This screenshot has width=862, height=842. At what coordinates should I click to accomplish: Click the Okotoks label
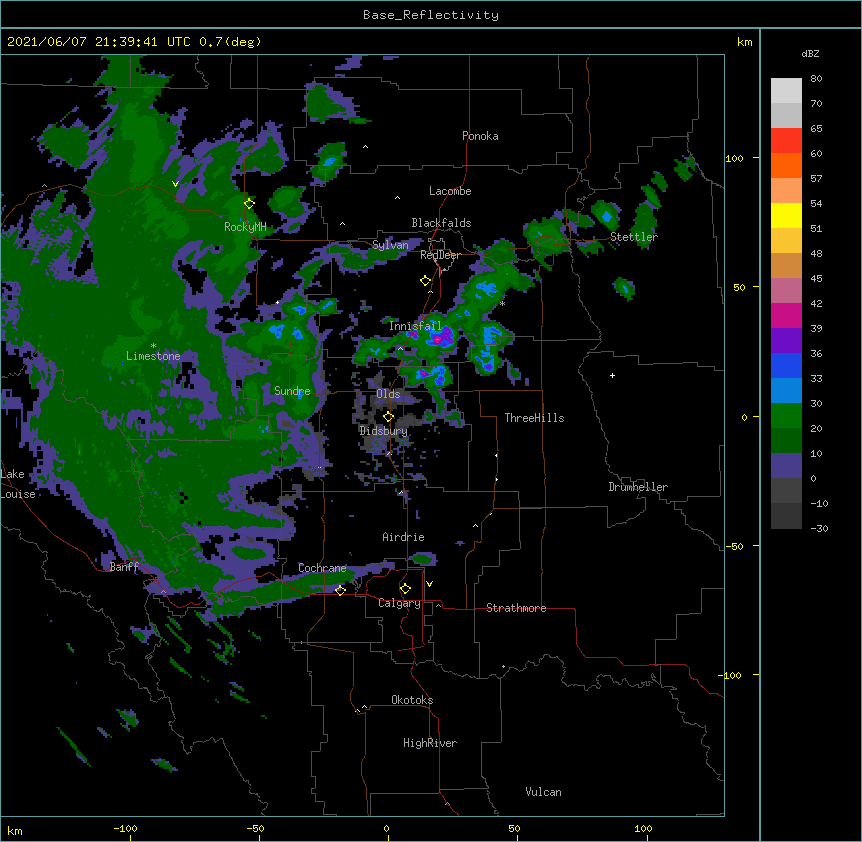412,700
